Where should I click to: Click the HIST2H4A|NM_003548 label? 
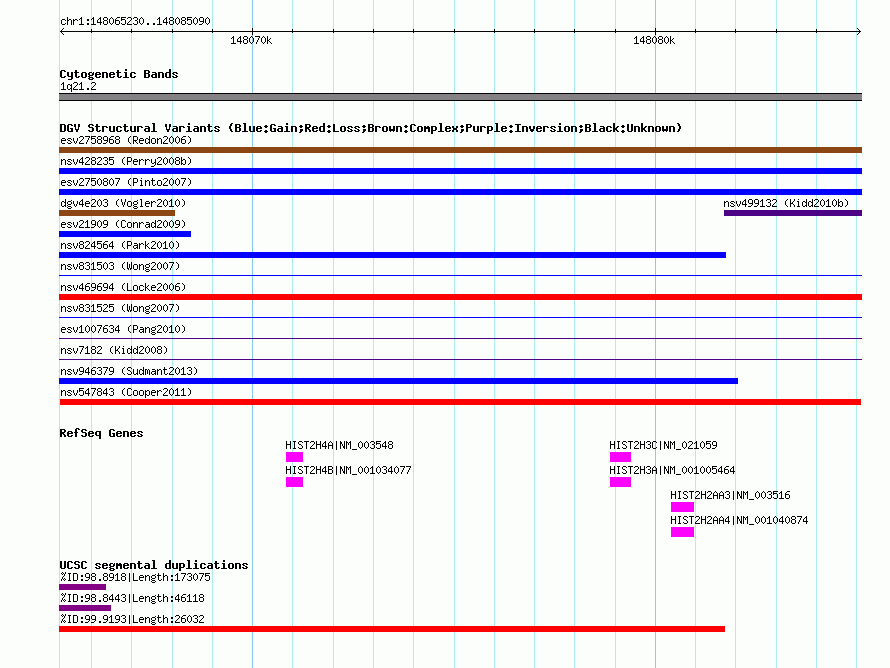(339, 446)
